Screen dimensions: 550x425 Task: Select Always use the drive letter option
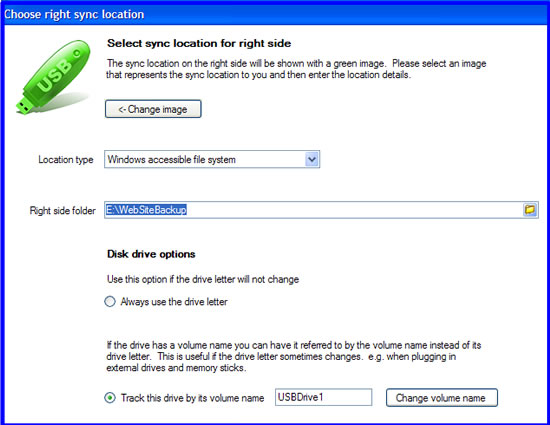tap(110, 302)
